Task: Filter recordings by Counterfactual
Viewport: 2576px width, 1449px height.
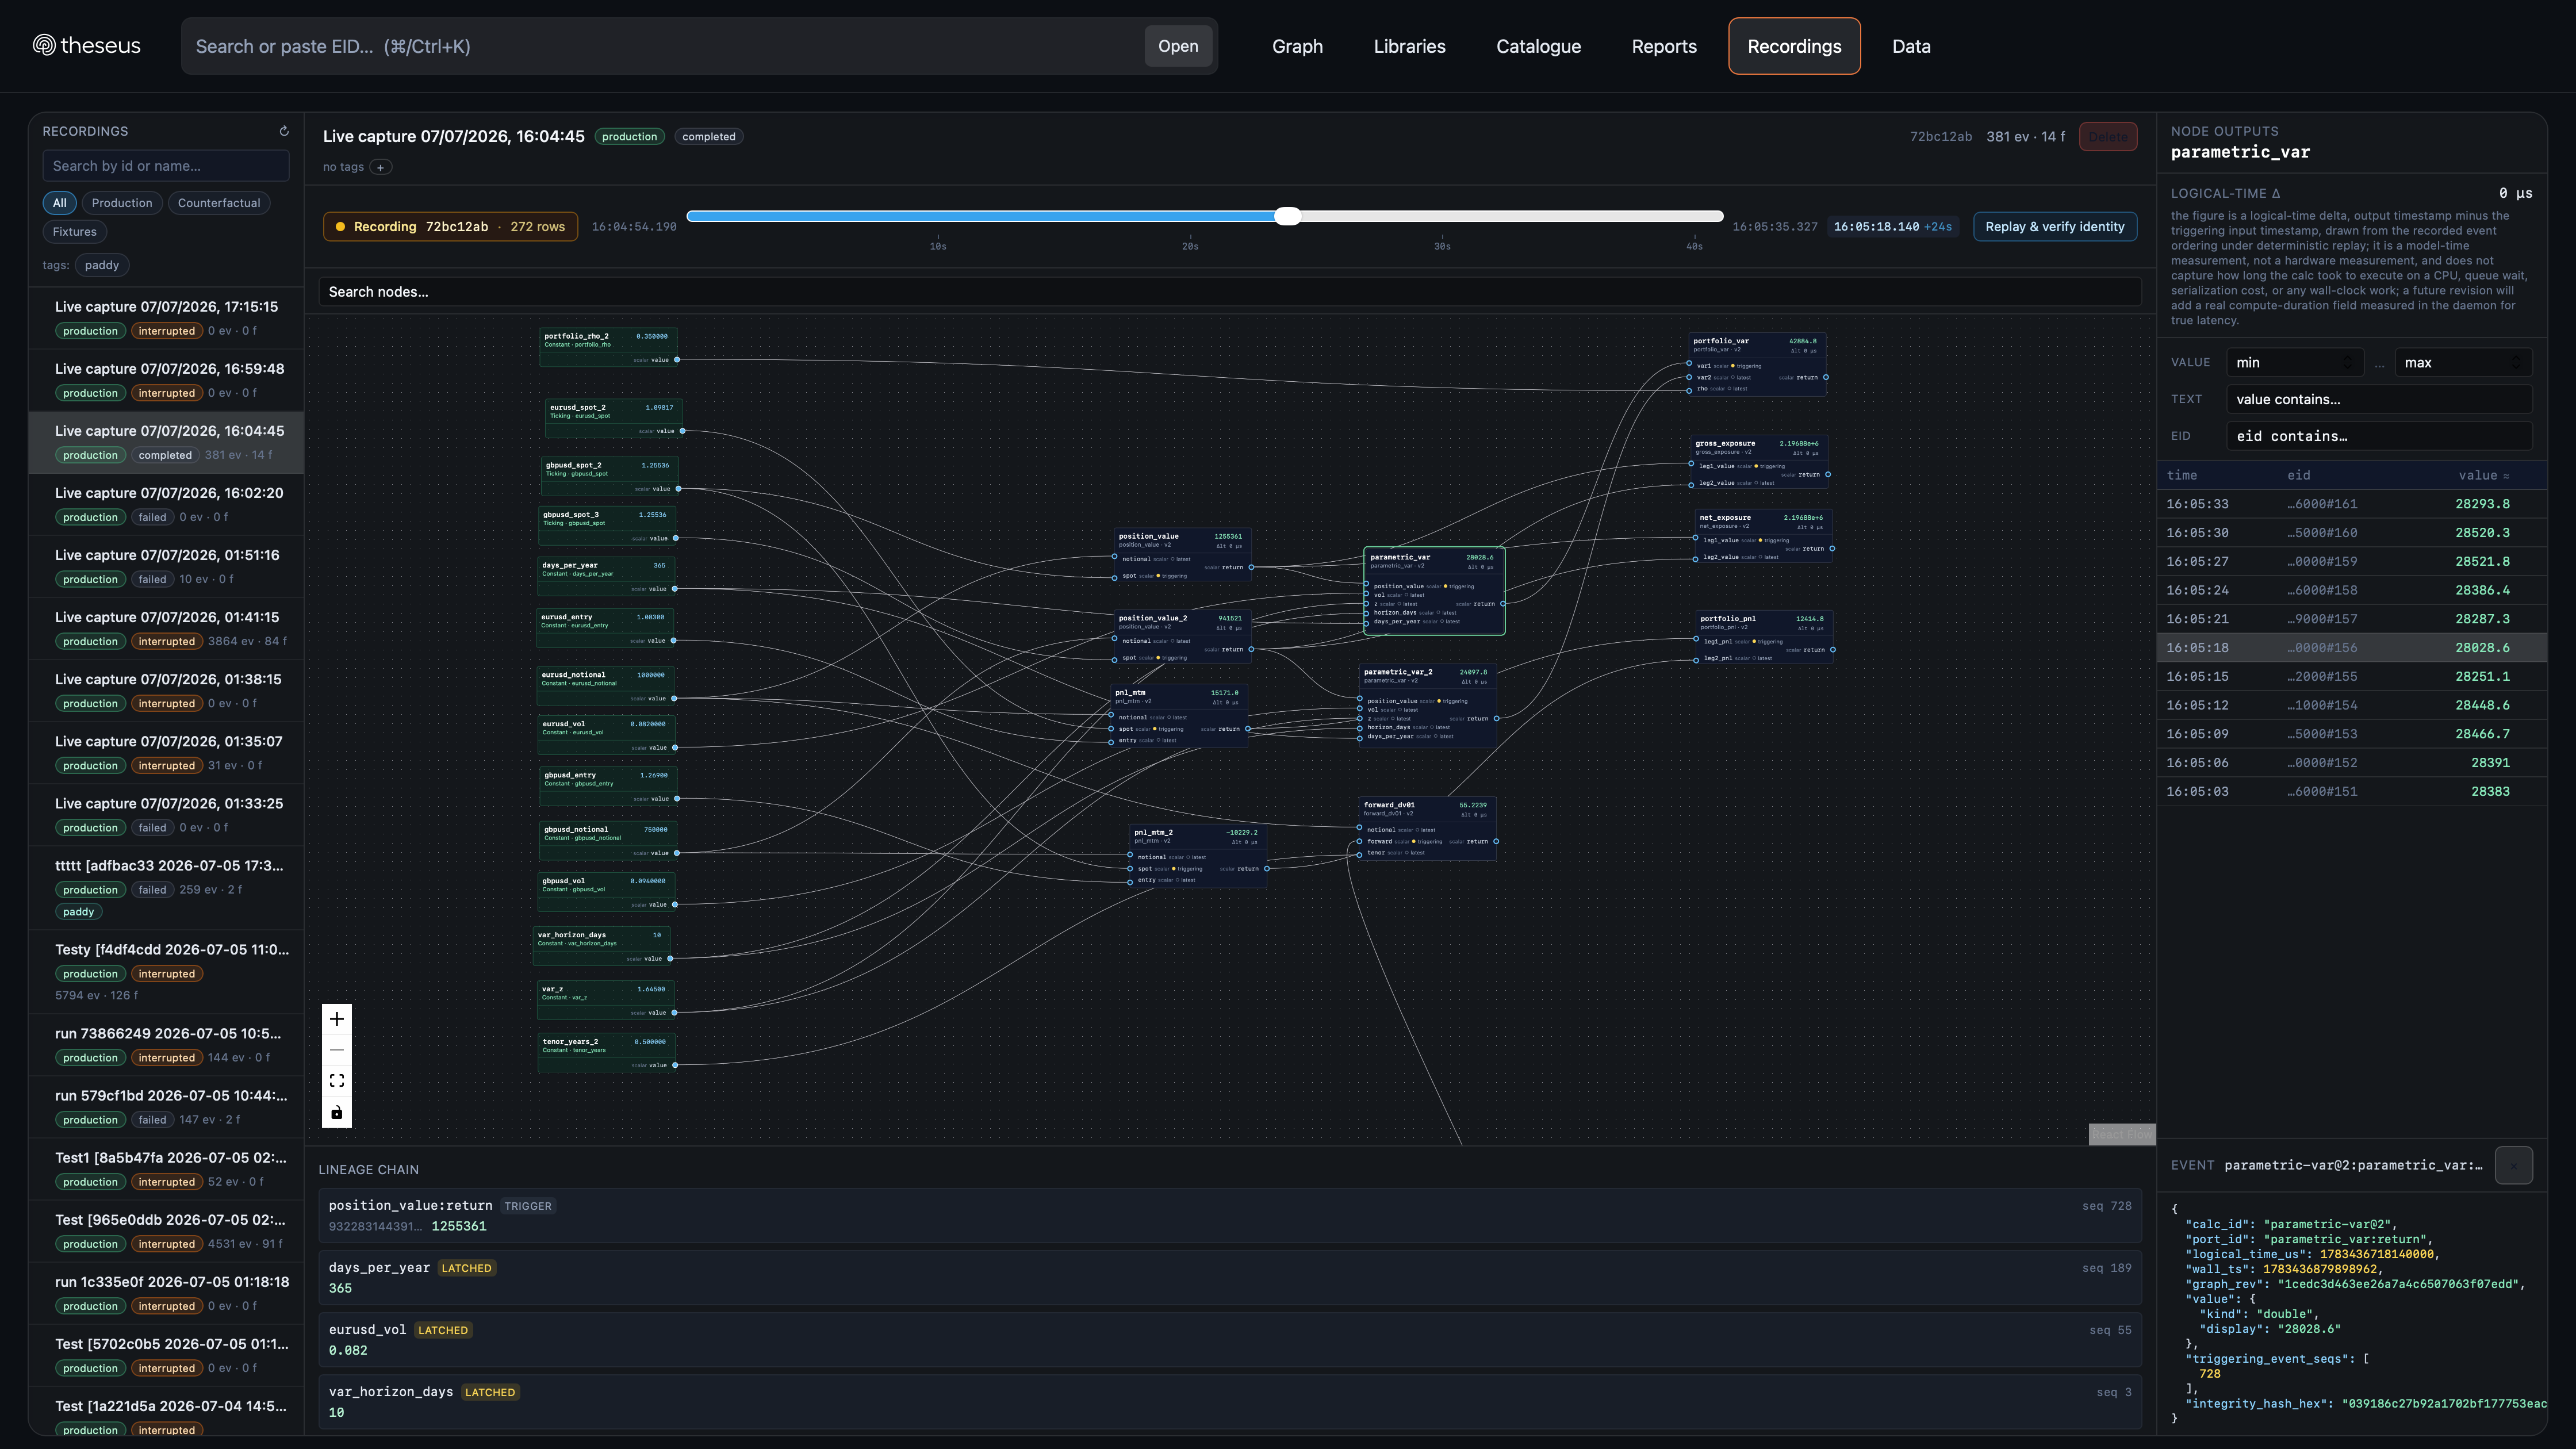Action: point(219,203)
